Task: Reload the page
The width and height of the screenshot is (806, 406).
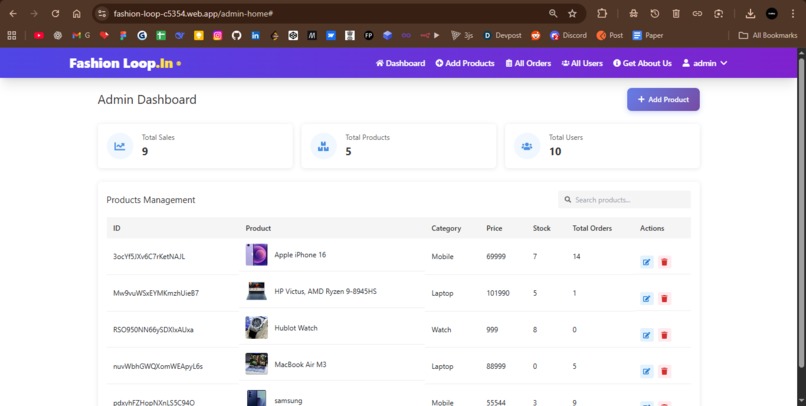Action: [56, 14]
